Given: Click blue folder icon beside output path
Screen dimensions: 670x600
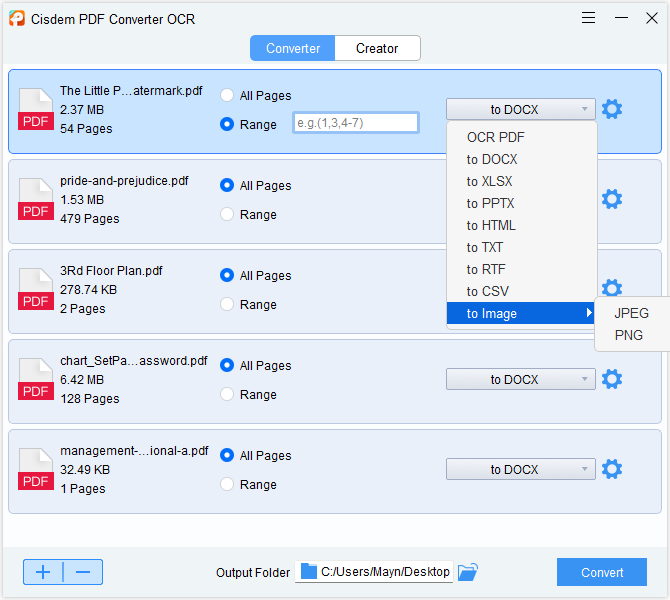Looking at the screenshot, I should click(309, 571).
